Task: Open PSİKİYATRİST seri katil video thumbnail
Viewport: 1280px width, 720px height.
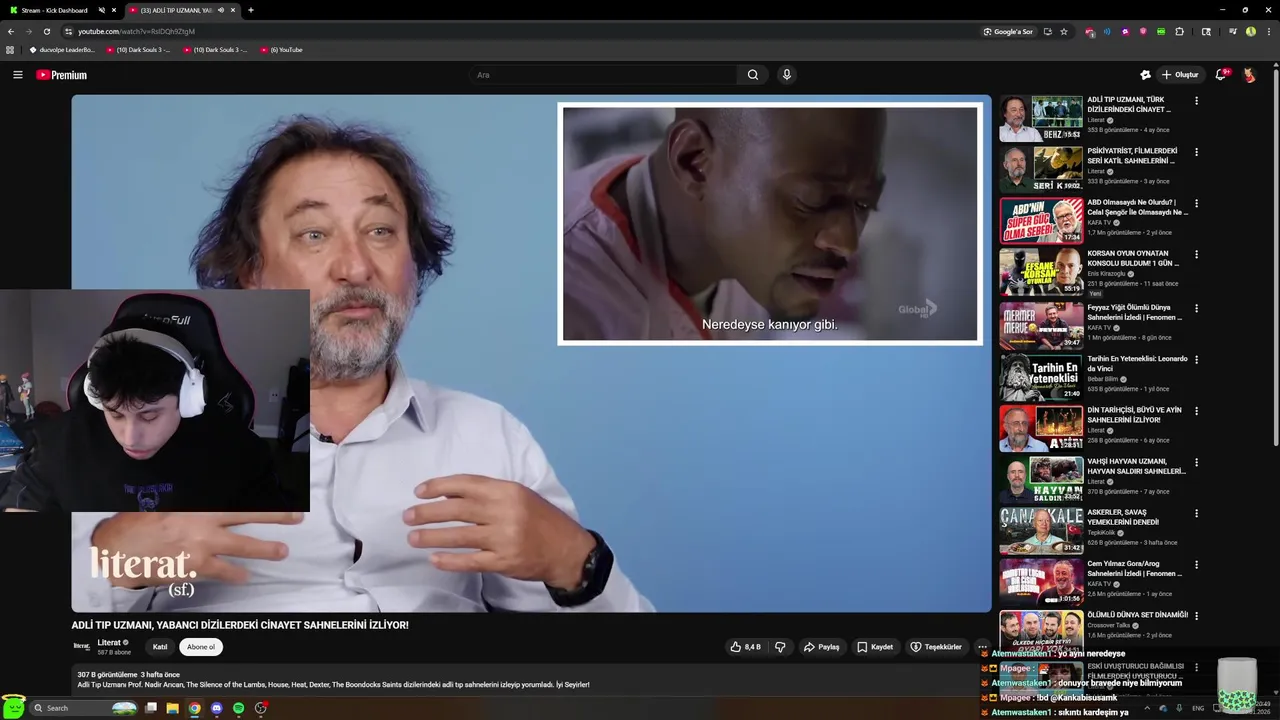Action: [1041, 169]
